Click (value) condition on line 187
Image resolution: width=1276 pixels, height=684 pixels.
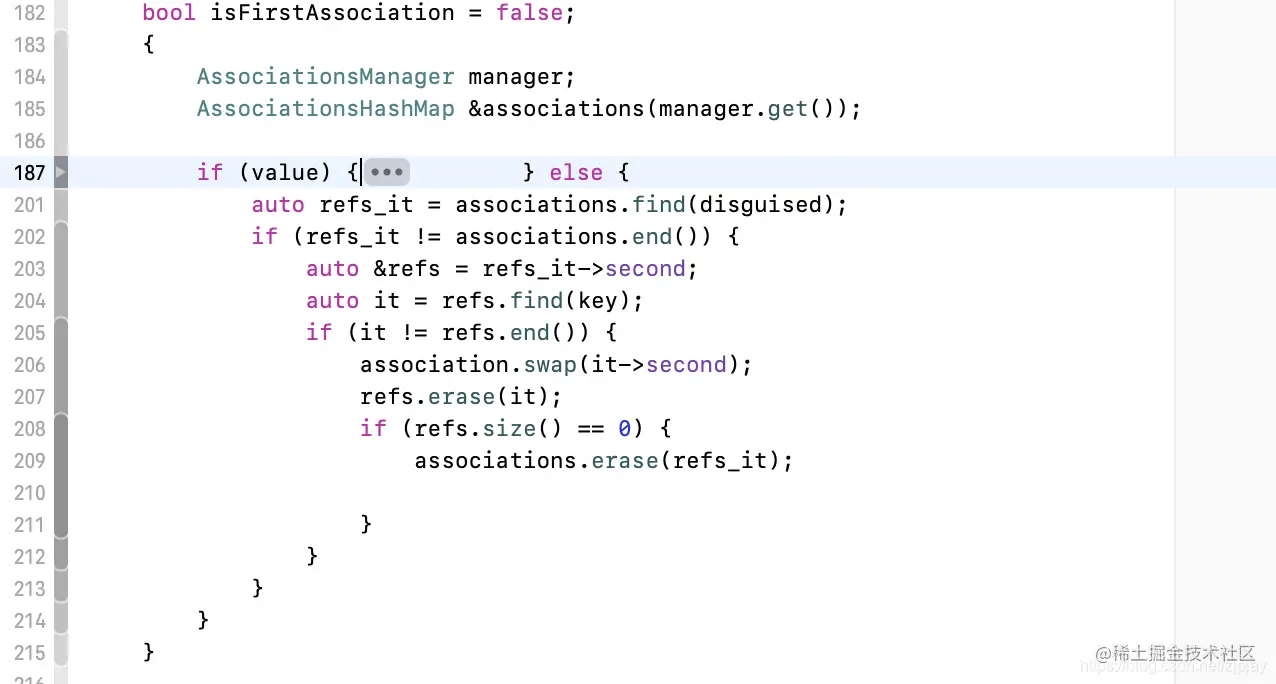285,173
